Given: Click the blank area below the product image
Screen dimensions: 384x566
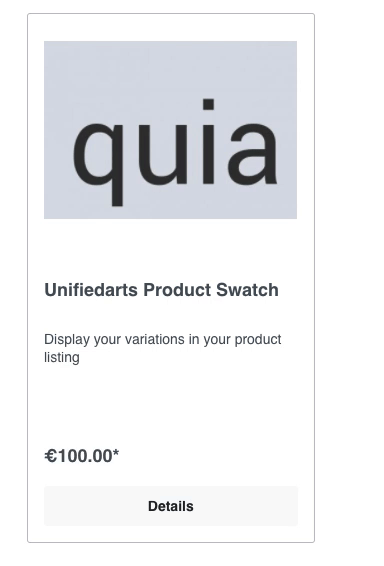Looking at the screenshot, I should [171, 249].
